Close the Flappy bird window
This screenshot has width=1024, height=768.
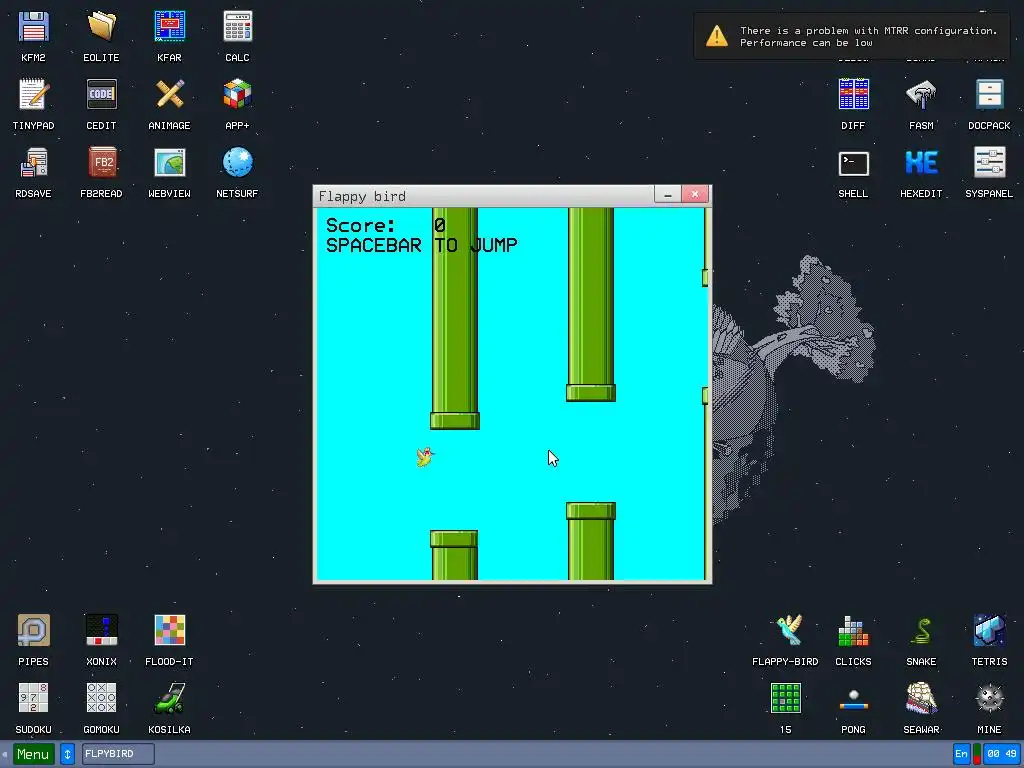coord(695,195)
